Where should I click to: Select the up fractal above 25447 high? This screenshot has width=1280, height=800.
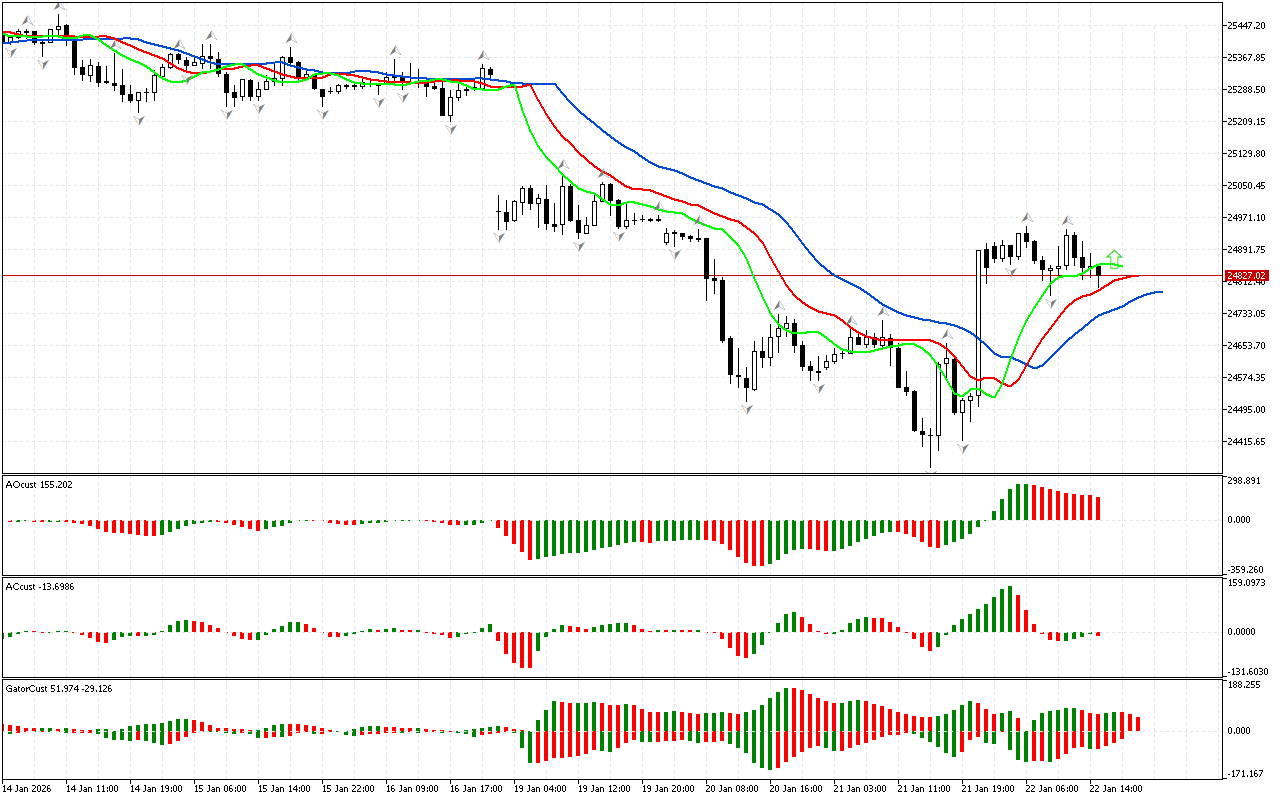(60, 5)
